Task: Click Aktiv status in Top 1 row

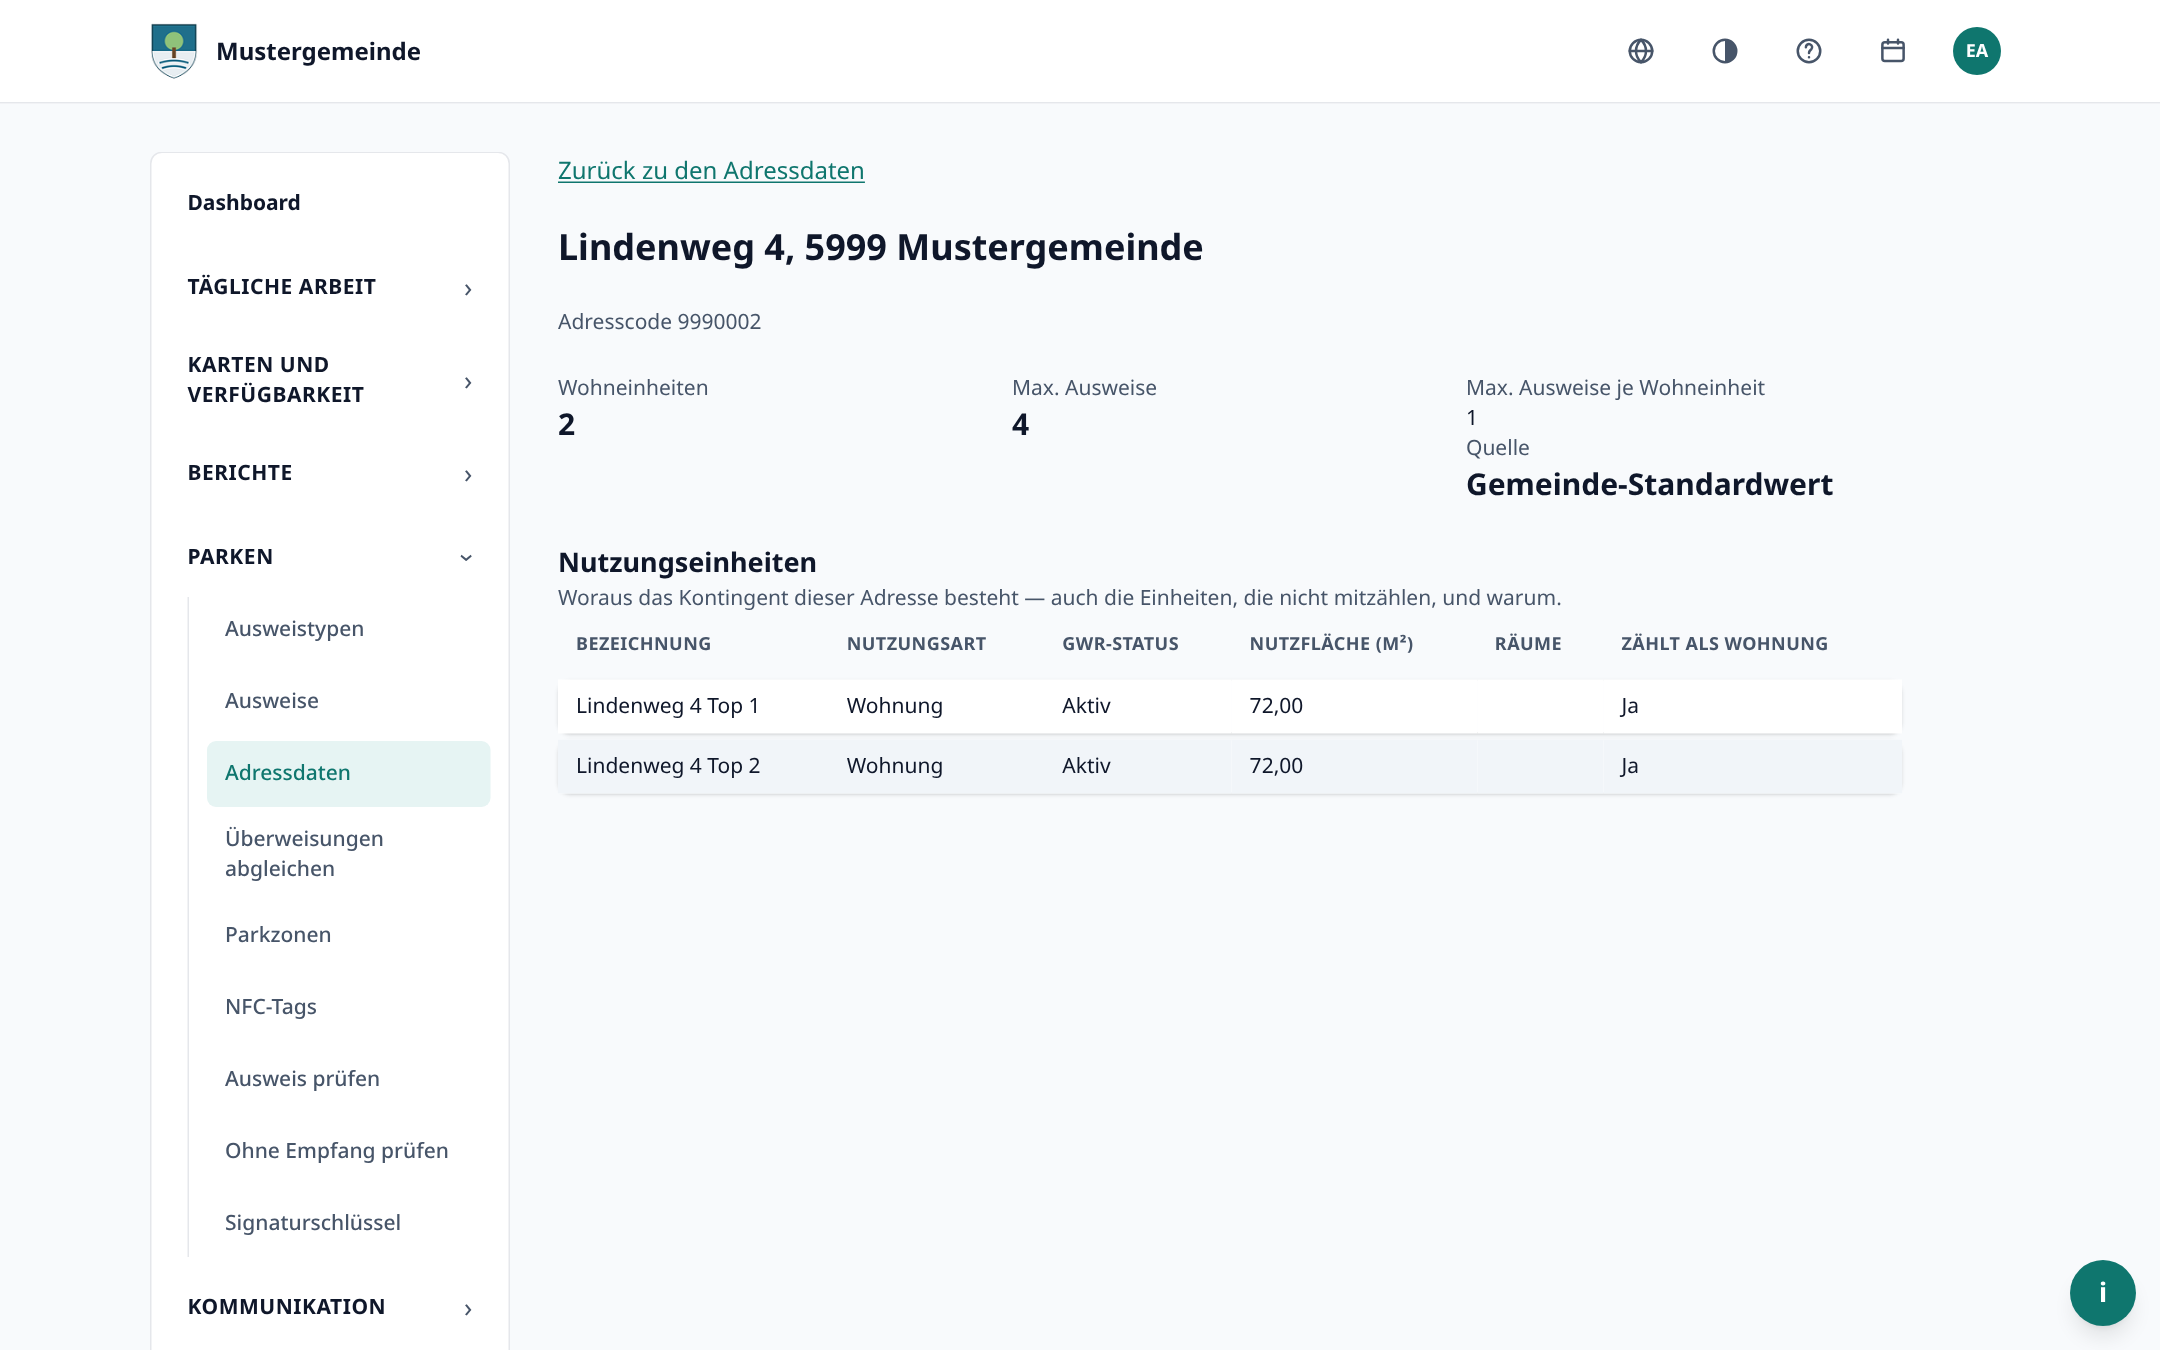Action: click(1086, 706)
